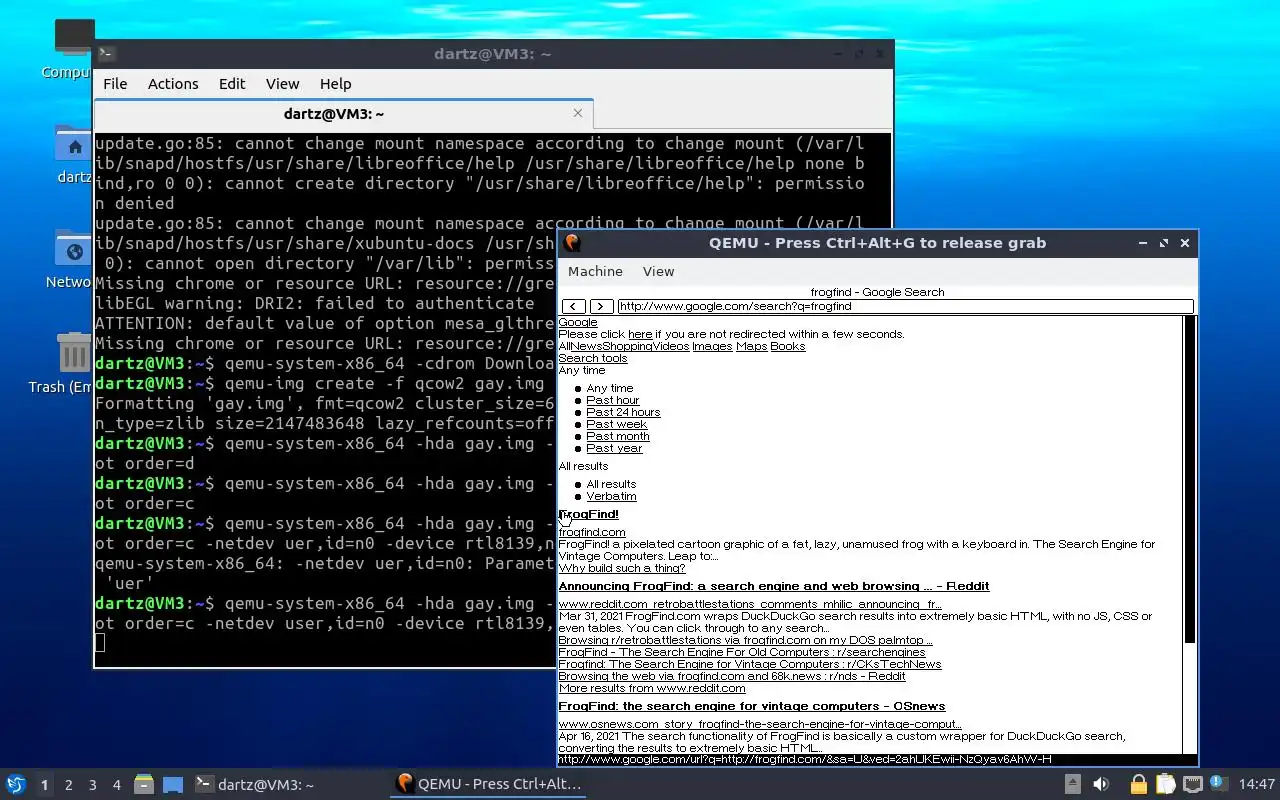Filter results by Past hour
1280x800 pixels.
[613, 400]
